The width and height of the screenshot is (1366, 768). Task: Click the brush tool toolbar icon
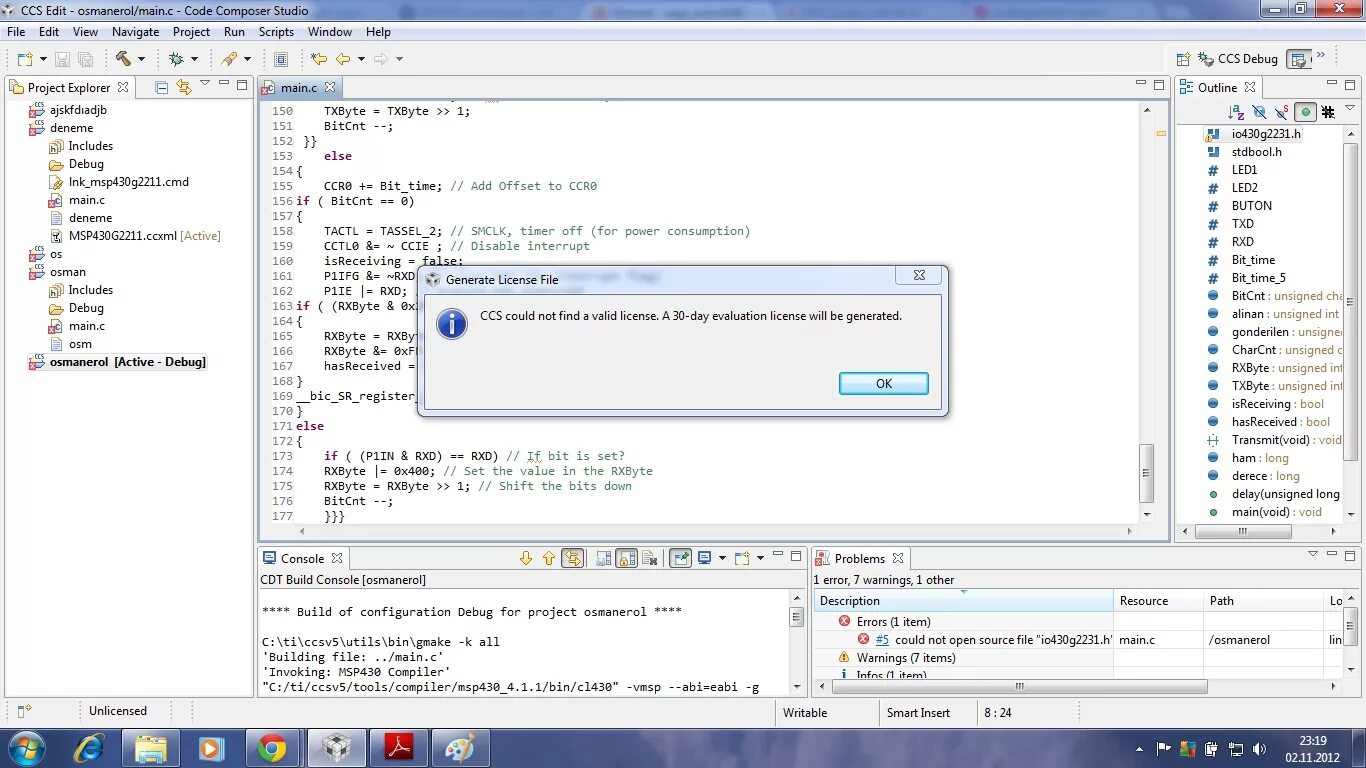tap(229, 59)
